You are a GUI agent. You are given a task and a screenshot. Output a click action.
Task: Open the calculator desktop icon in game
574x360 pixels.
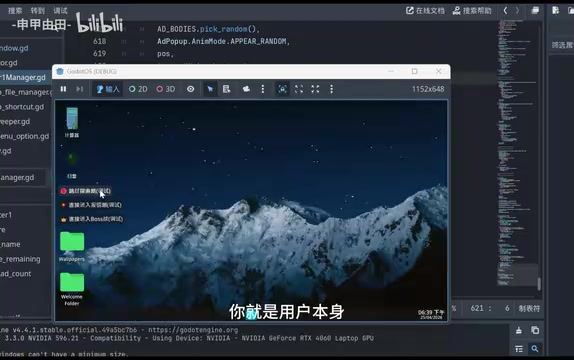pos(72,122)
